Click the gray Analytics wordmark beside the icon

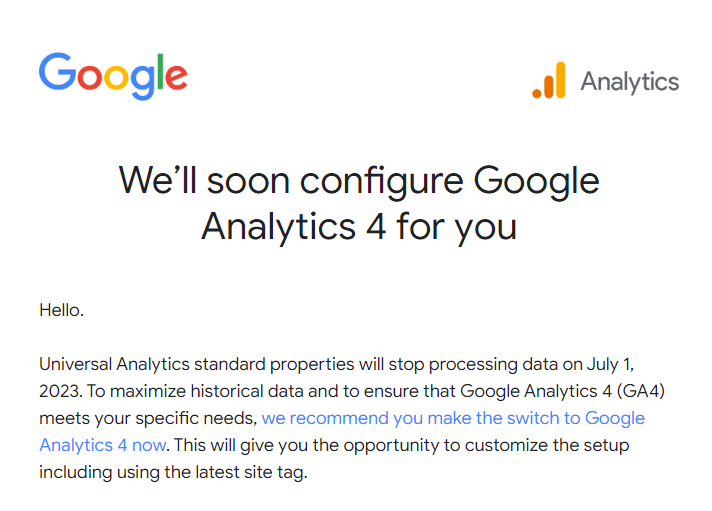coord(629,82)
